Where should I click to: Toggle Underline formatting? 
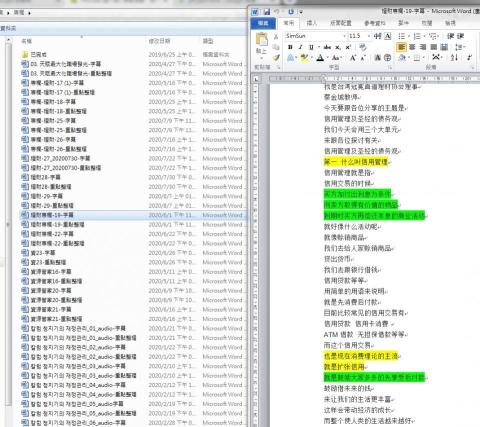click(x=311, y=47)
